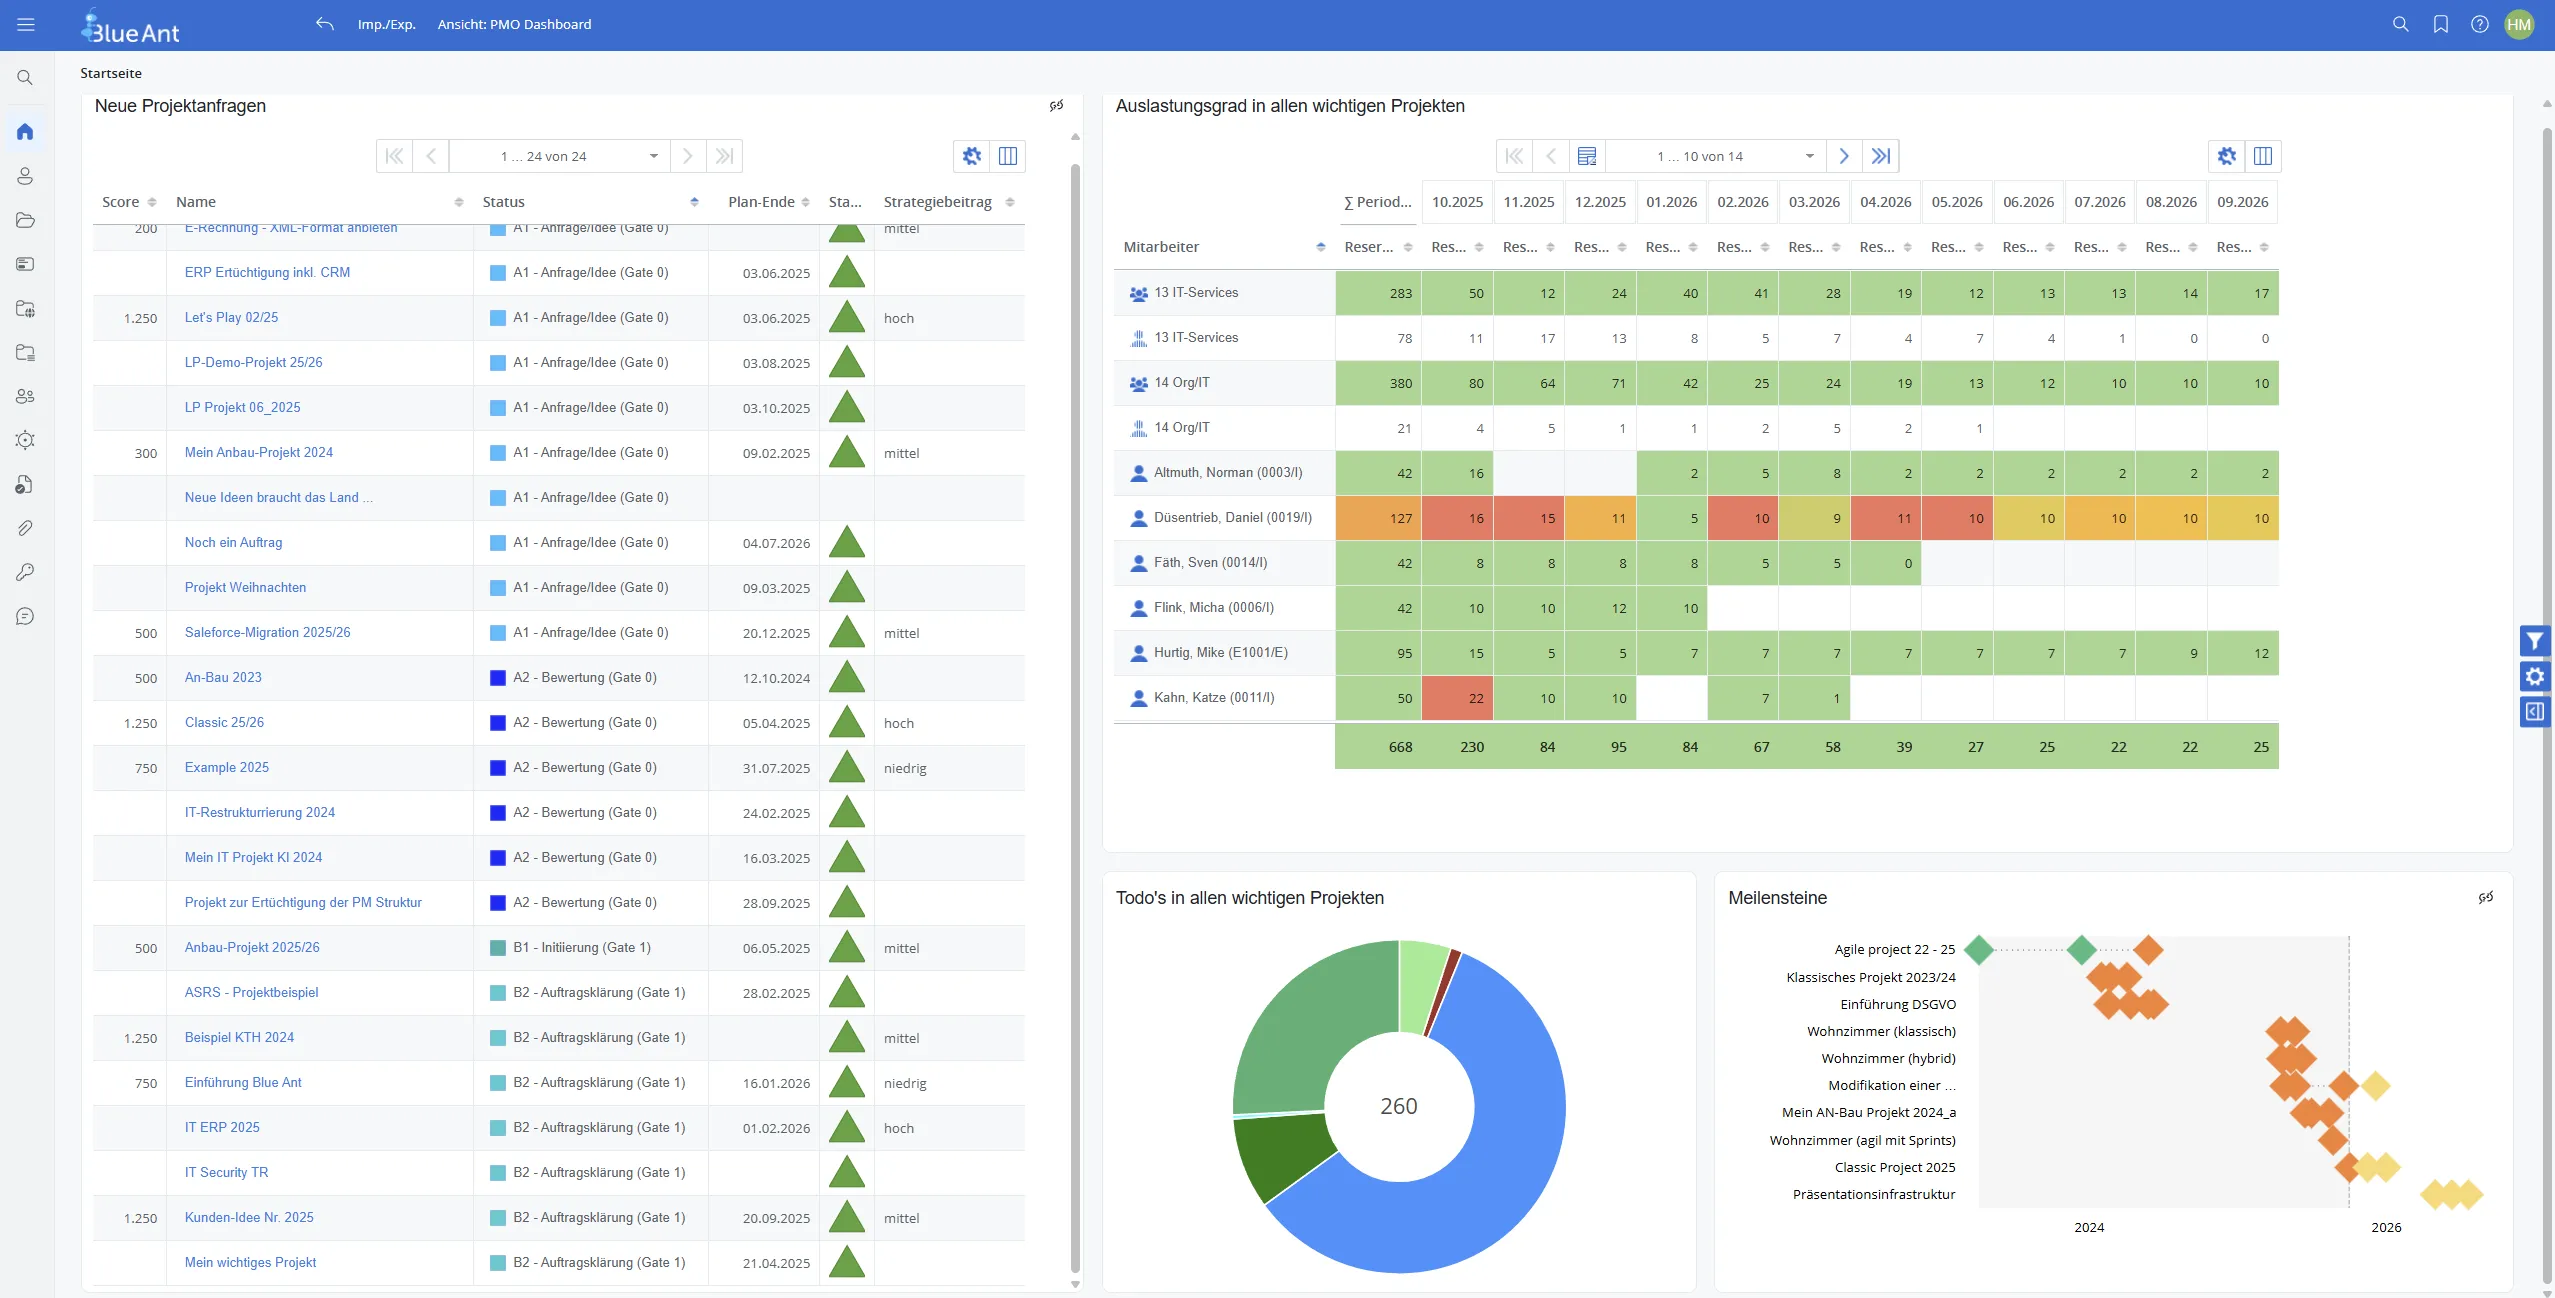Open the help question mark icon
This screenshot has width=2555, height=1298.
tap(2479, 24)
